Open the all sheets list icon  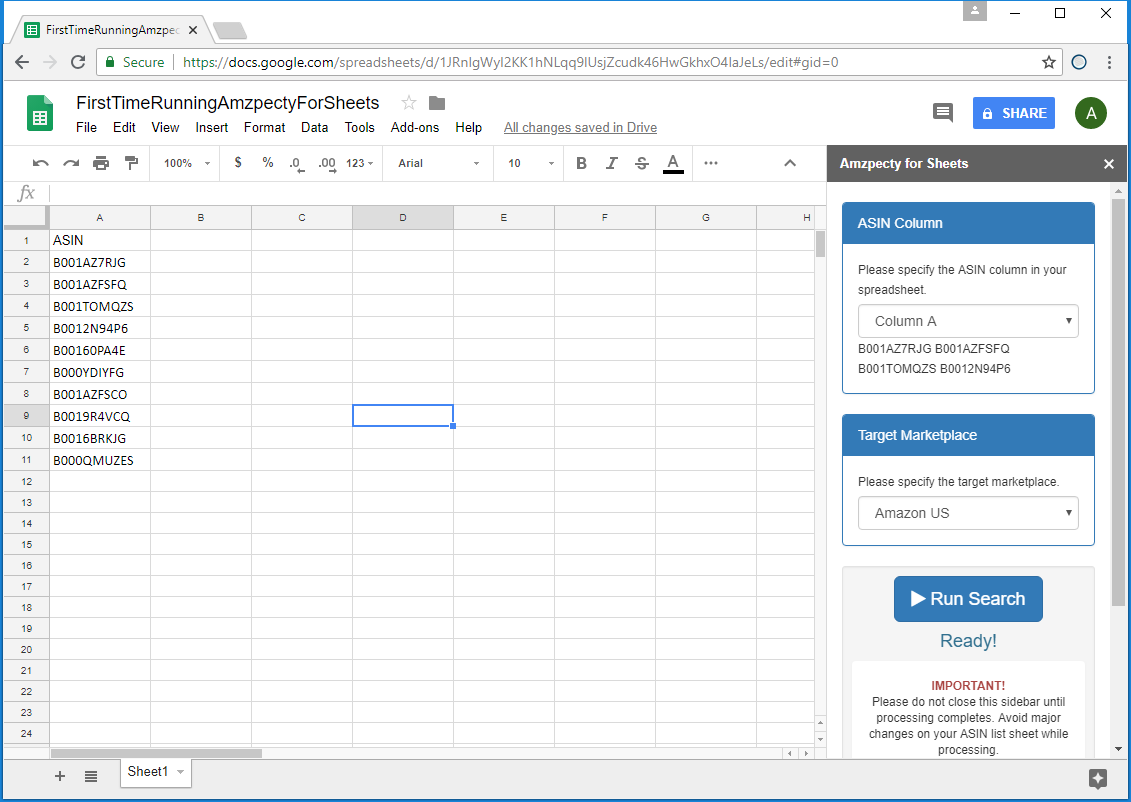[x=91, y=776]
